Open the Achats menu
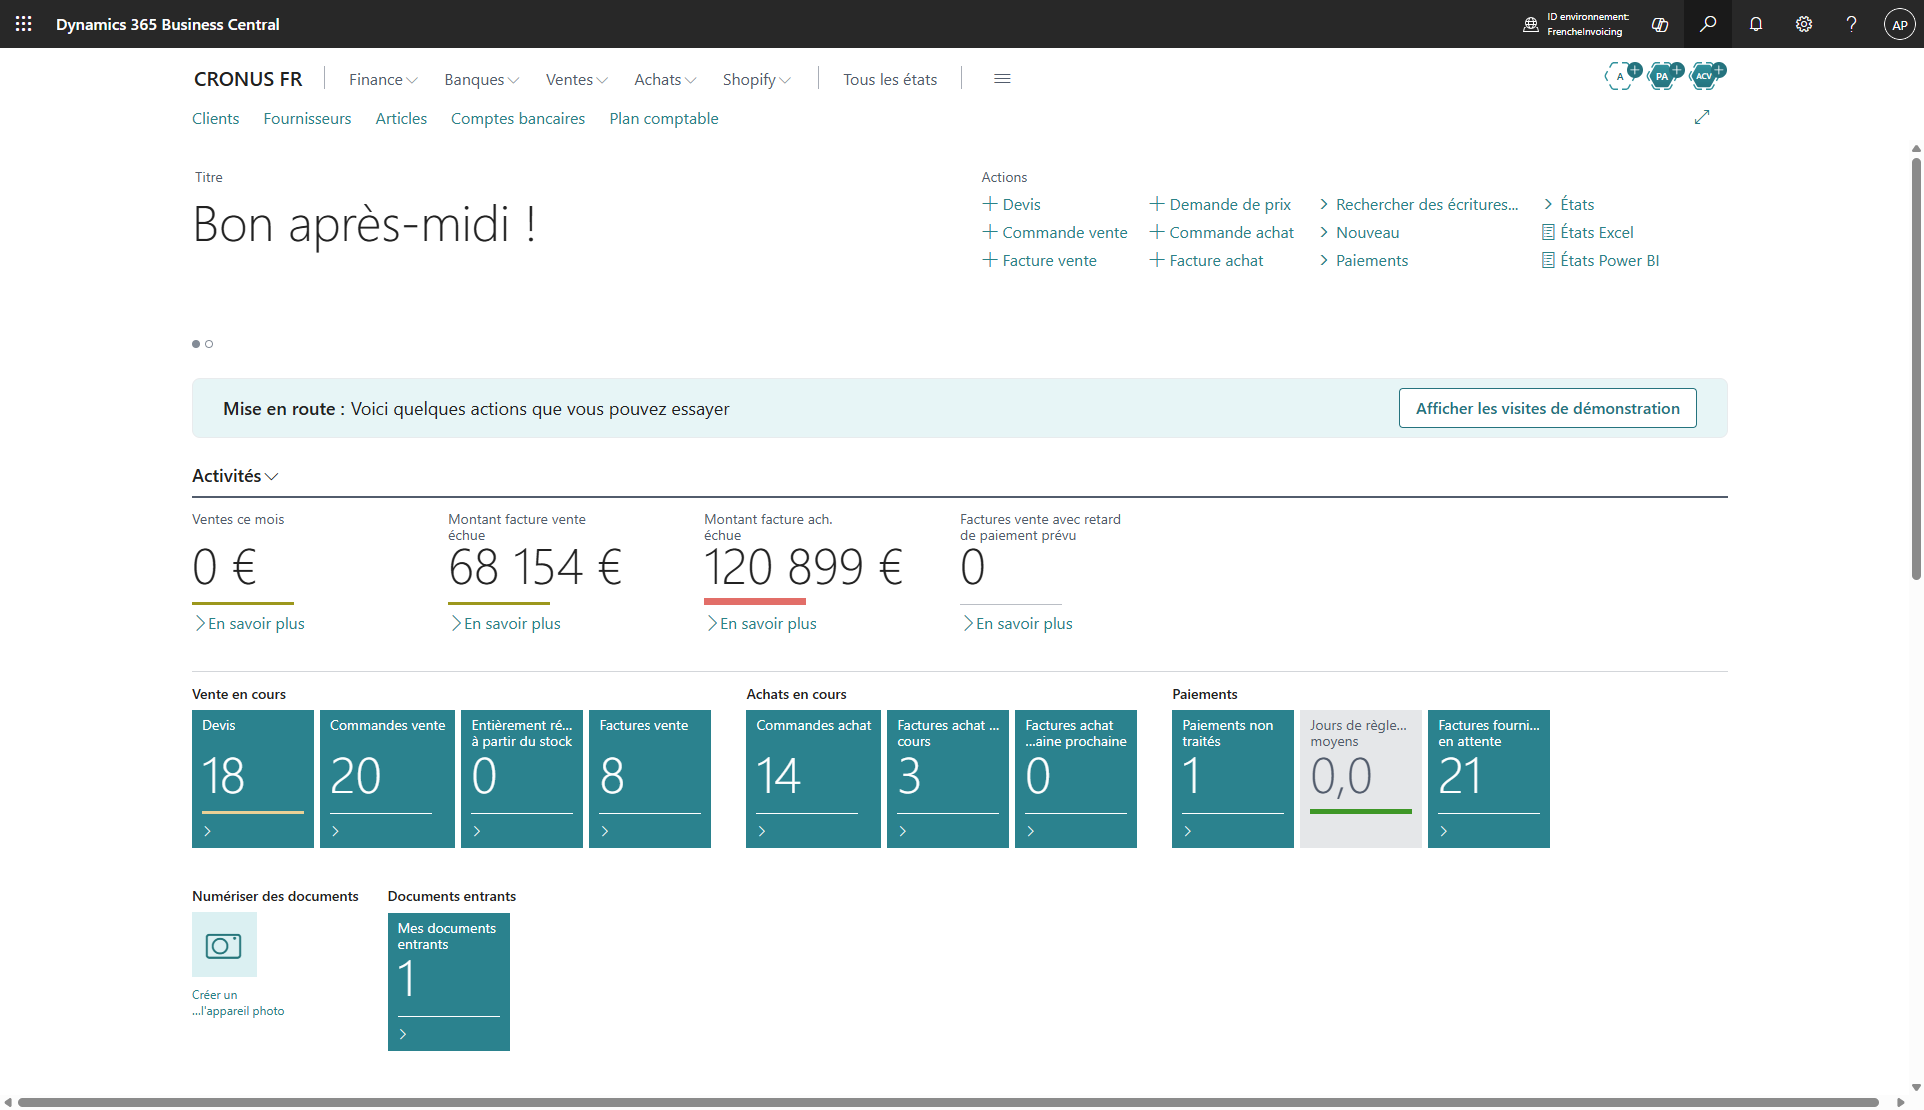 click(665, 79)
